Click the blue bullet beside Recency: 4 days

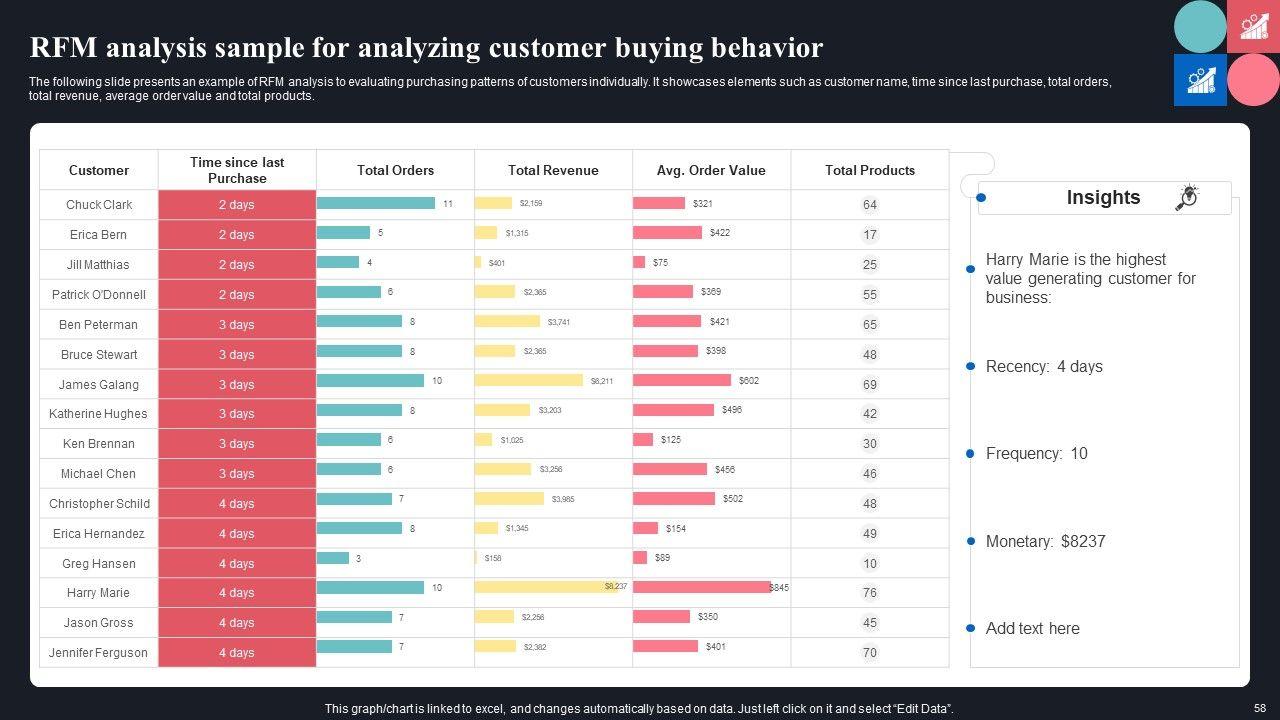click(970, 367)
